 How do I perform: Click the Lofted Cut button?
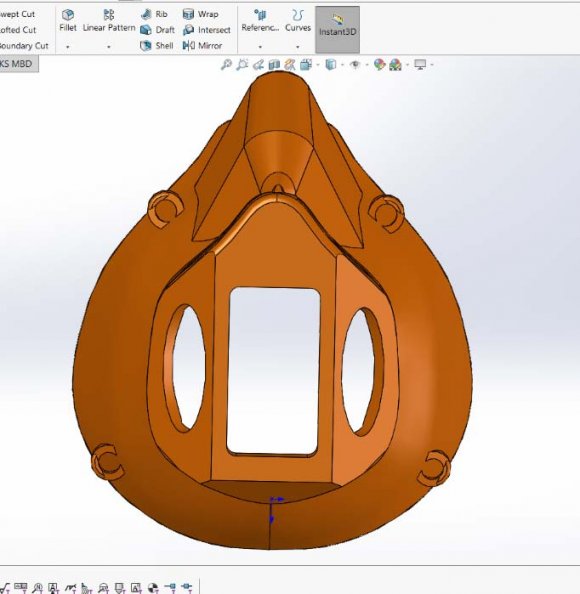coord(18,30)
